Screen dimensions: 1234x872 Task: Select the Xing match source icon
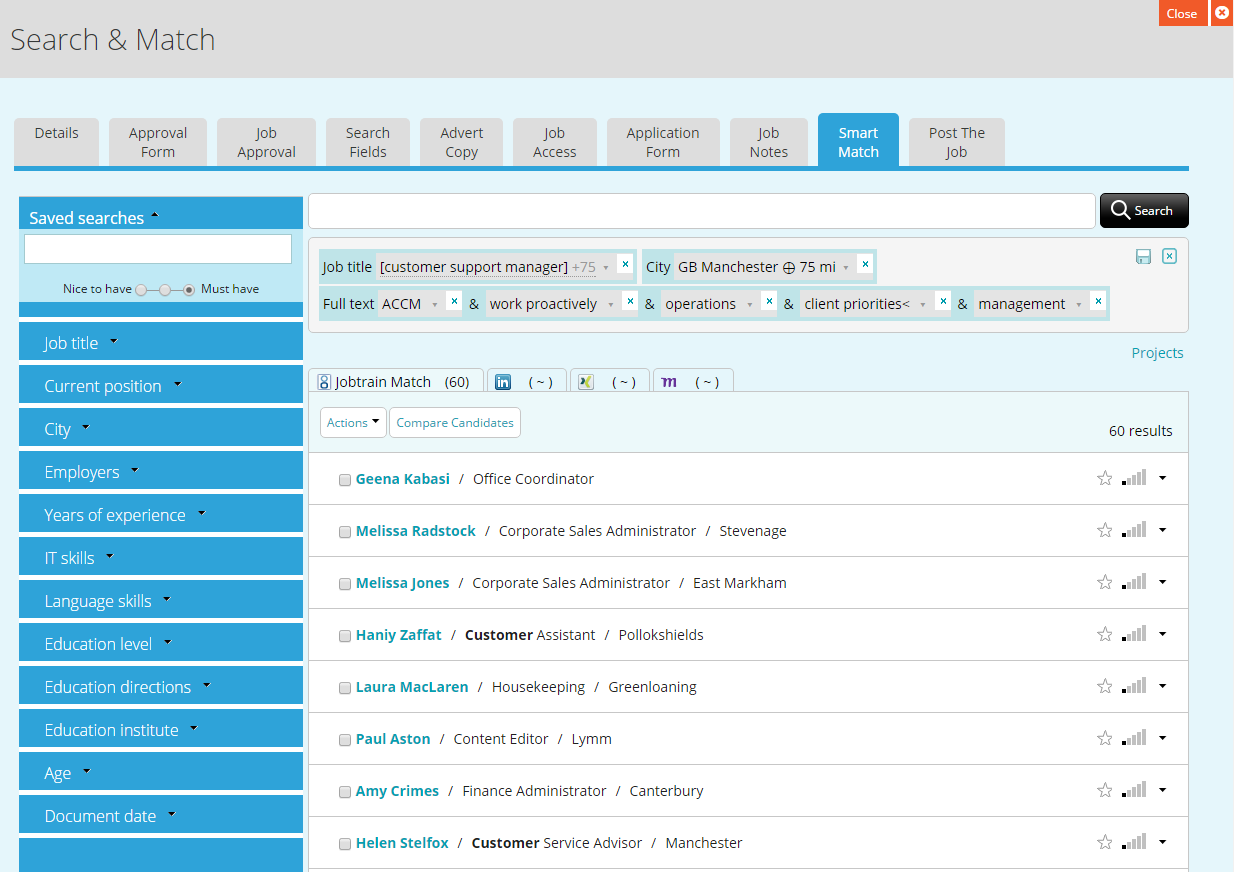point(586,381)
